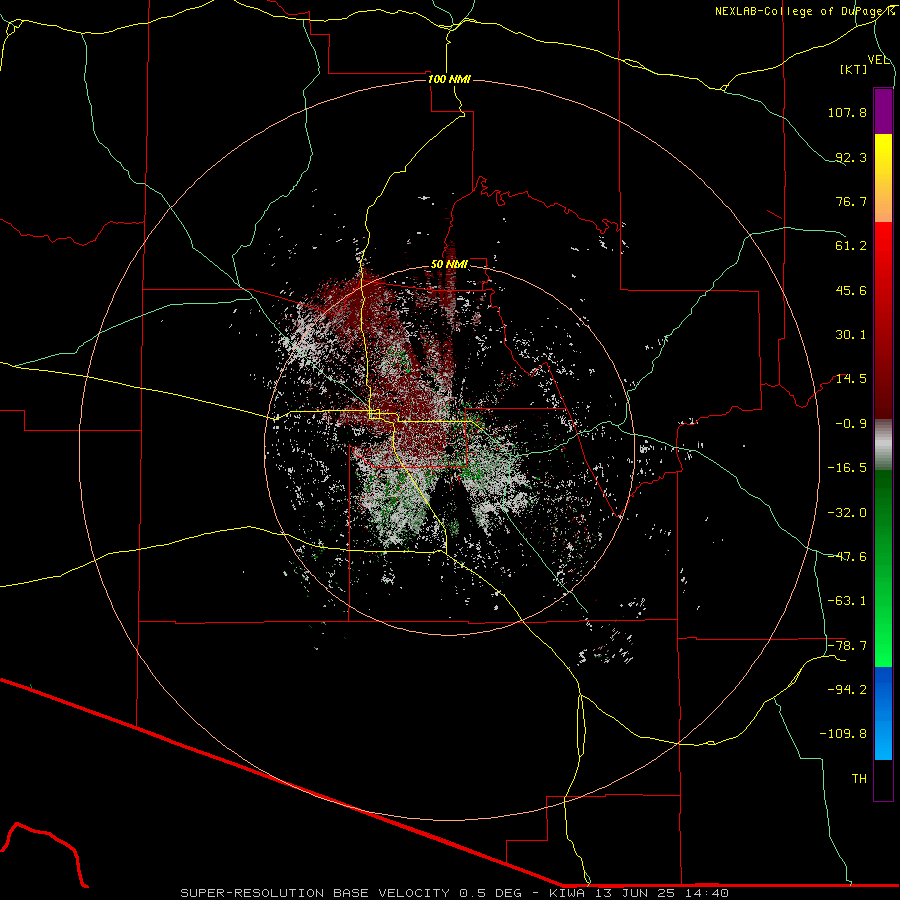Image resolution: width=900 pixels, height=900 pixels.
Task: Select the 107.8 velocity scale value
Action: 847,112
